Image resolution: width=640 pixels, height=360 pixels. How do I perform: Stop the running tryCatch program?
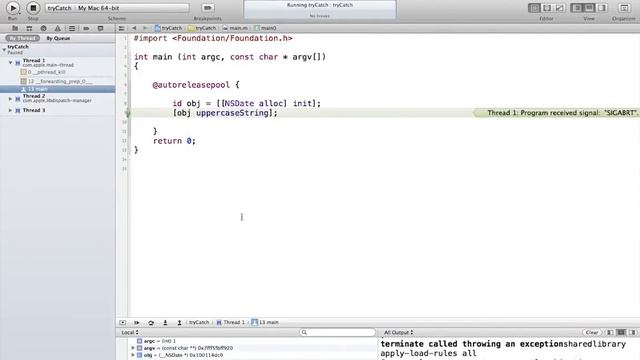[x=33, y=8]
